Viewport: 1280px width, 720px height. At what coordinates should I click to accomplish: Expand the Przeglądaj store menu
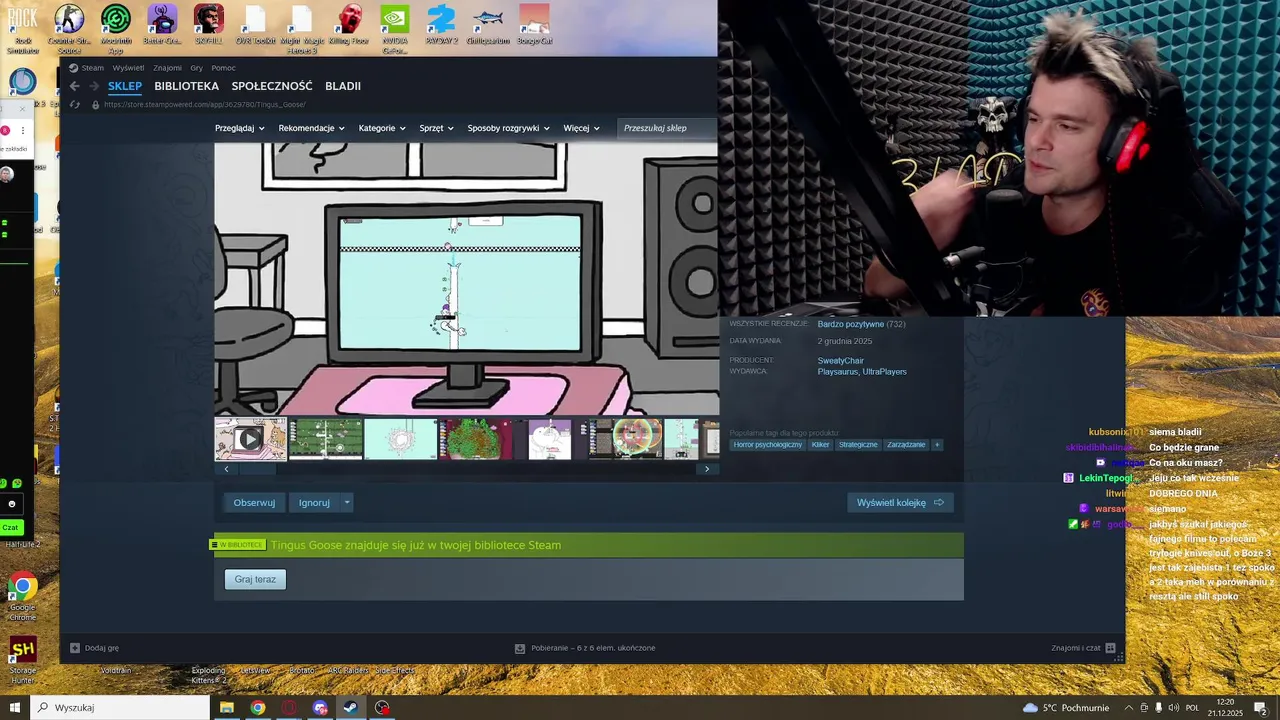click(240, 128)
